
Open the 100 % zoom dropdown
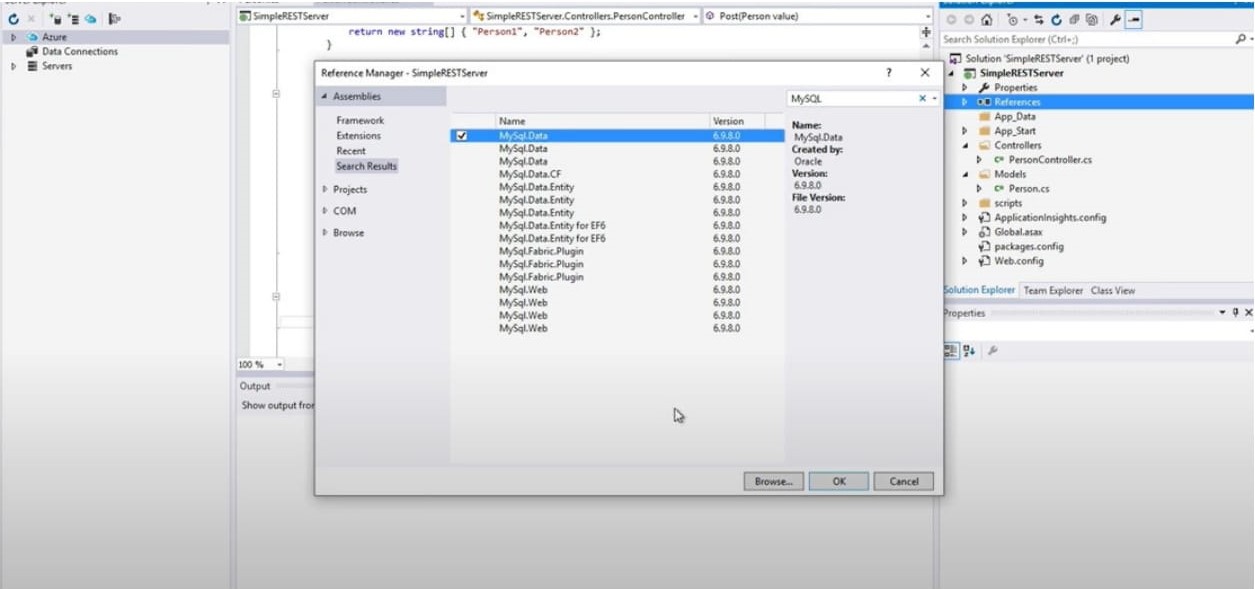[x=279, y=365]
